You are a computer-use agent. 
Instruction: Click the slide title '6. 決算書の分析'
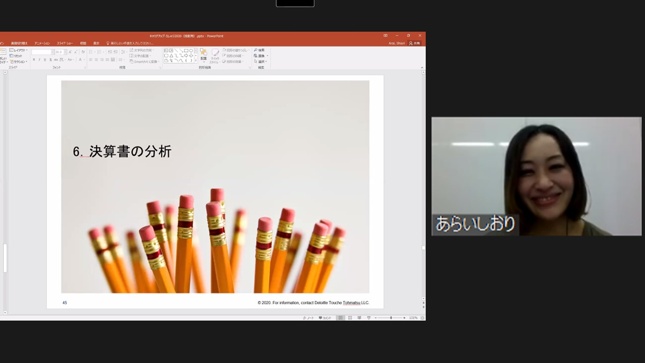[122, 151]
